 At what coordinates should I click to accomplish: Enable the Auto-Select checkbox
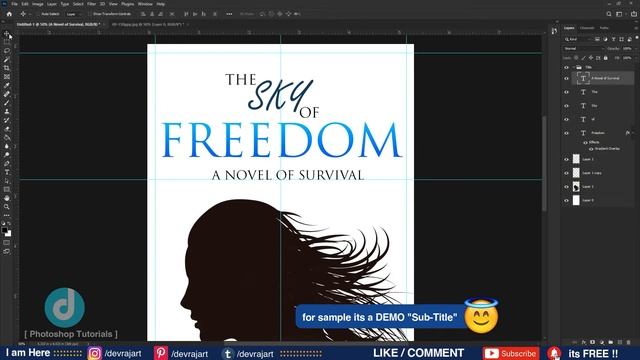[x=38, y=14]
